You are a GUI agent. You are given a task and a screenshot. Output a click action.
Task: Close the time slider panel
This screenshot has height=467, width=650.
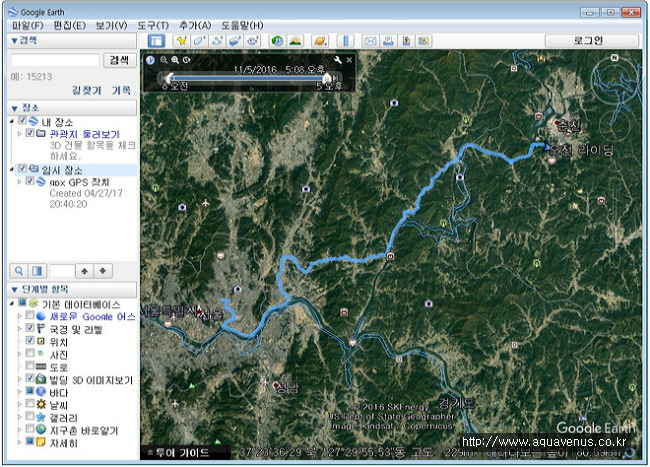pos(349,60)
